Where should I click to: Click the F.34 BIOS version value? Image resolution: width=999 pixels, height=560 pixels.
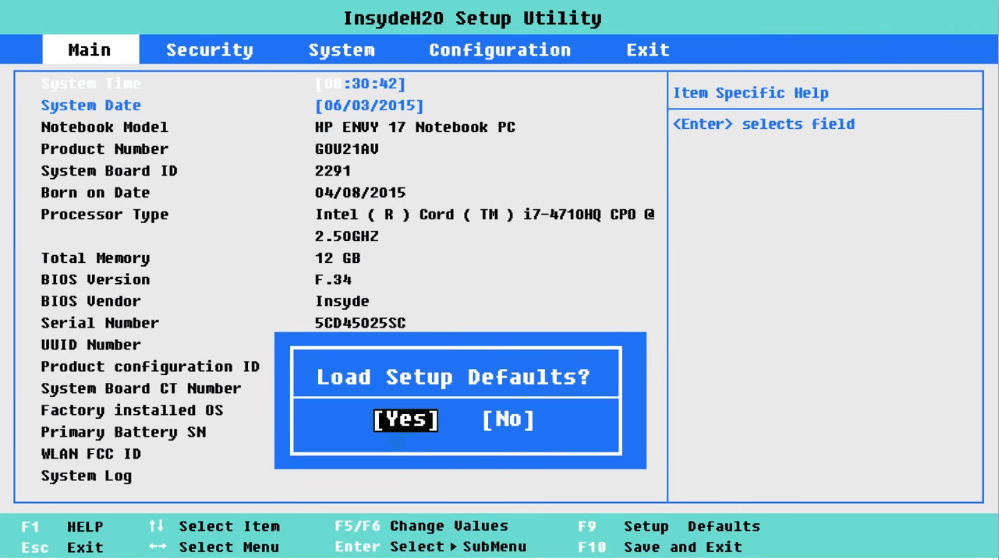pos(333,279)
